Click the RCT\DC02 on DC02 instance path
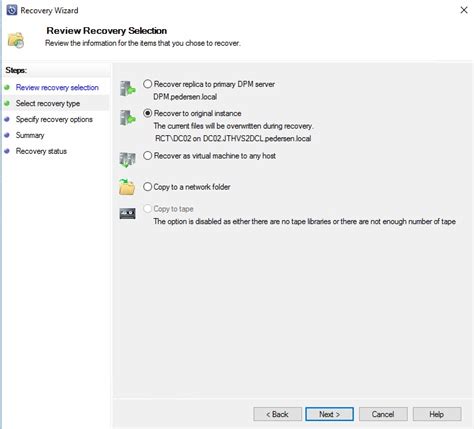Viewport: 474px width, 429px height. point(233,138)
